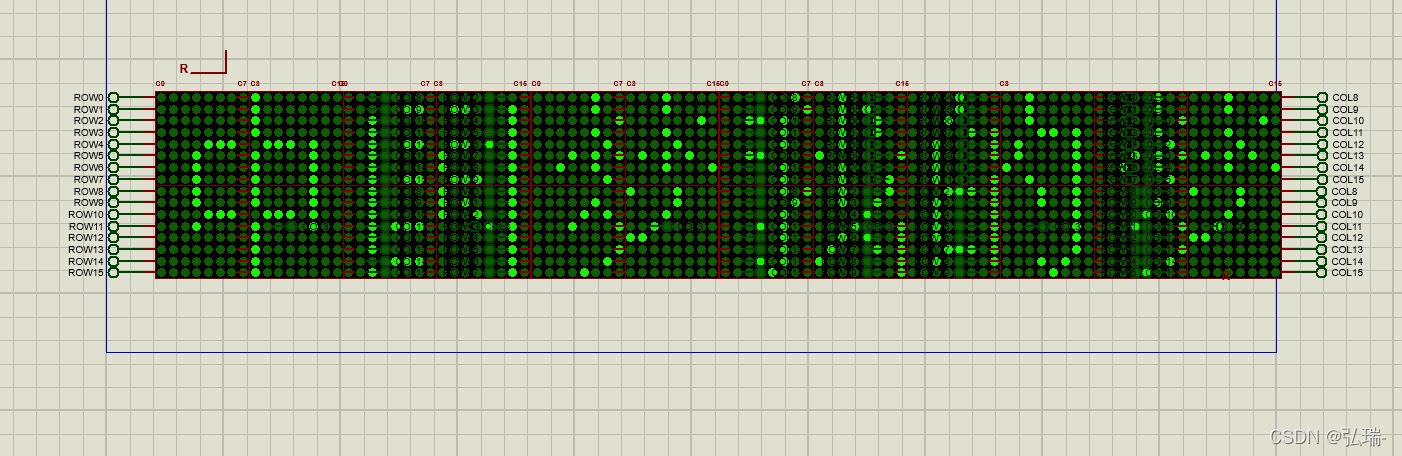The height and width of the screenshot is (456, 1402).
Task: Select COL13 label in the upper terminal group
Action: pyautogui.click(x=1348, y=156)
